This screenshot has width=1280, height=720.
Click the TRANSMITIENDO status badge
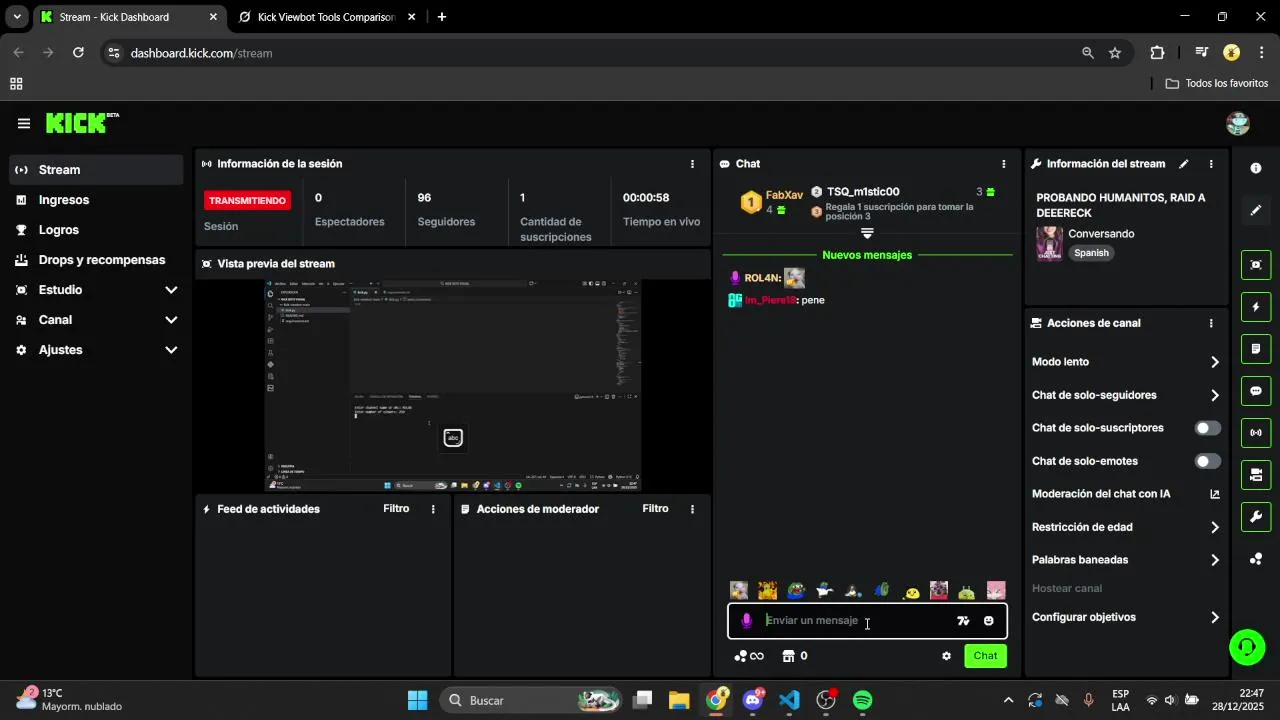(x=247, y=200)
